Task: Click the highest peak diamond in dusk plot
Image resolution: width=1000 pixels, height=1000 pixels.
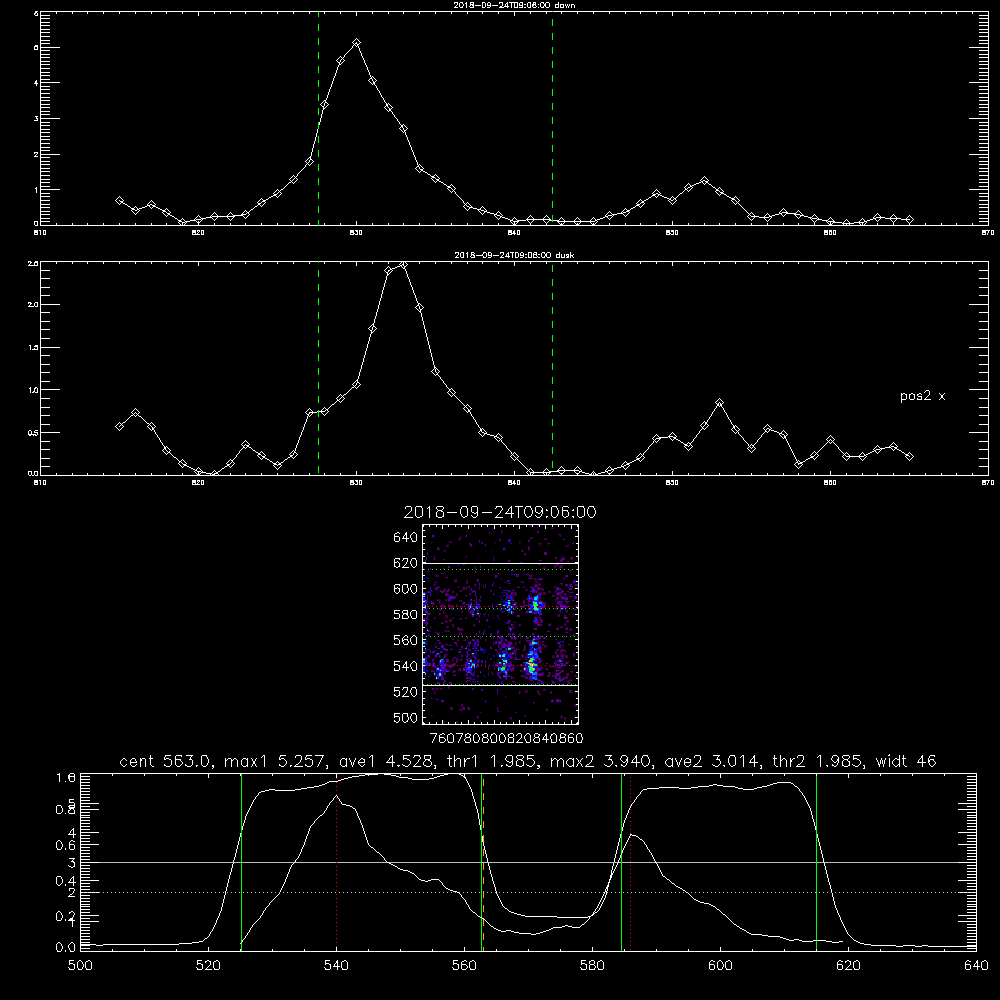Action: point(403,265)
